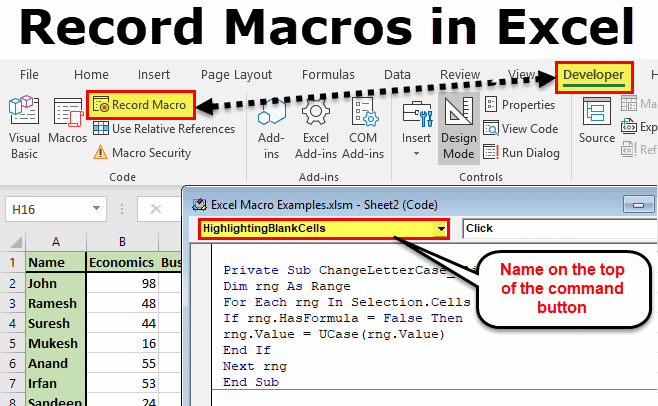Click the 'End If' code line
This screenshot has height=406, width=658.
247,351
